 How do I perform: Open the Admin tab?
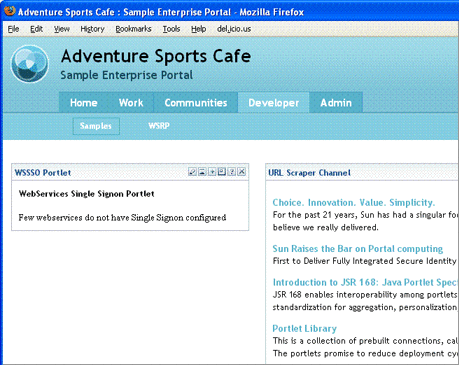point(336,103)
